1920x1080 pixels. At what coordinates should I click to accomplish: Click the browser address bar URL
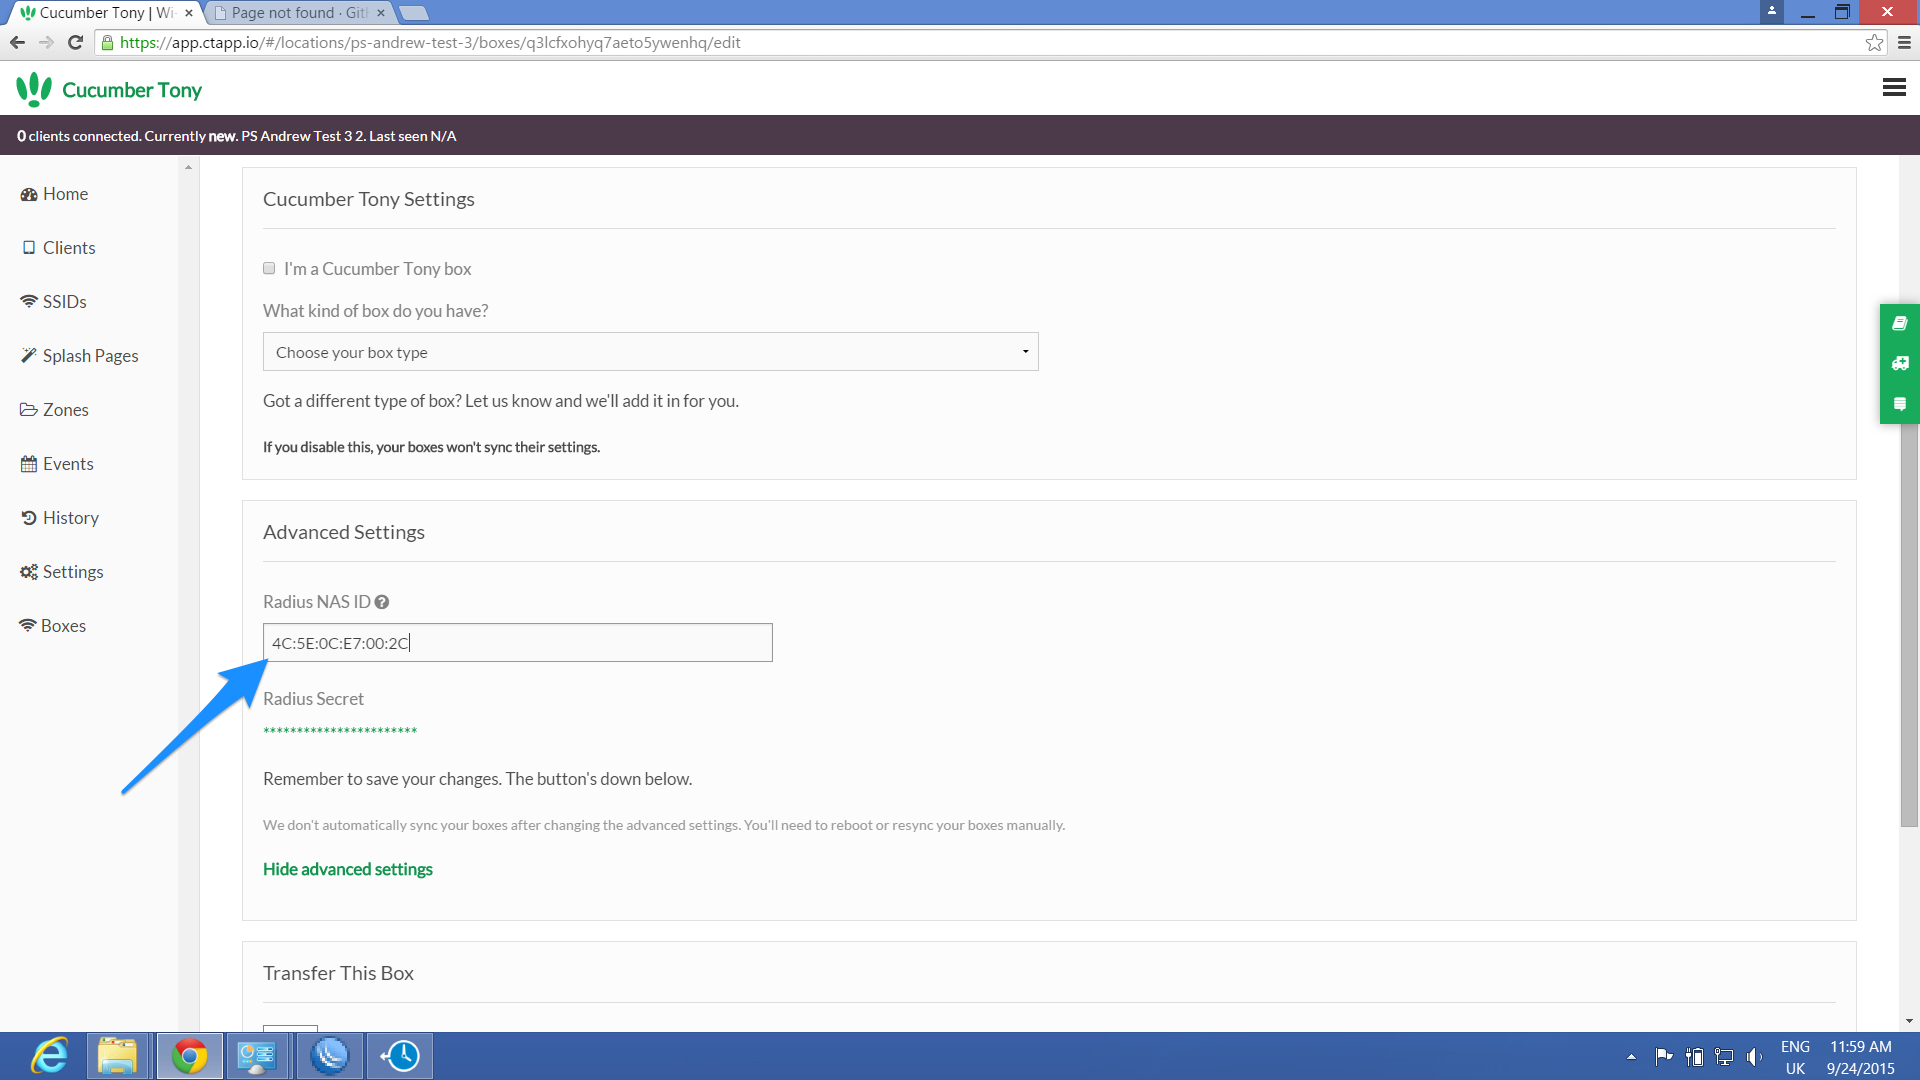tap(430, 42)
